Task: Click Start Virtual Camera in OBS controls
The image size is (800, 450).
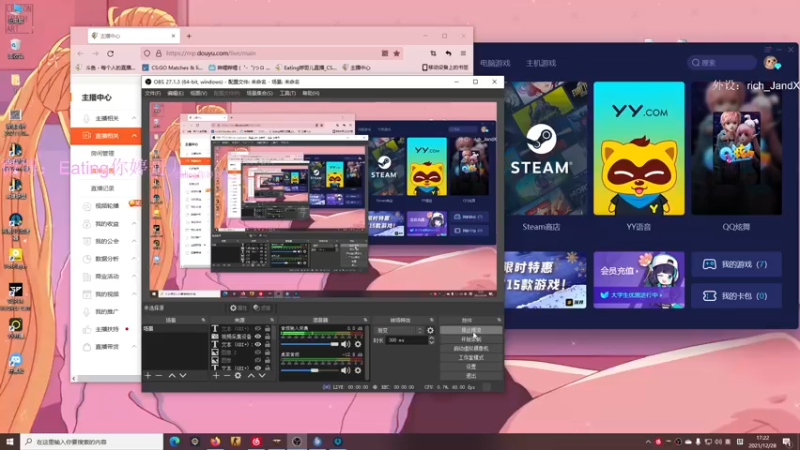Action: click(x=470, y=348)
